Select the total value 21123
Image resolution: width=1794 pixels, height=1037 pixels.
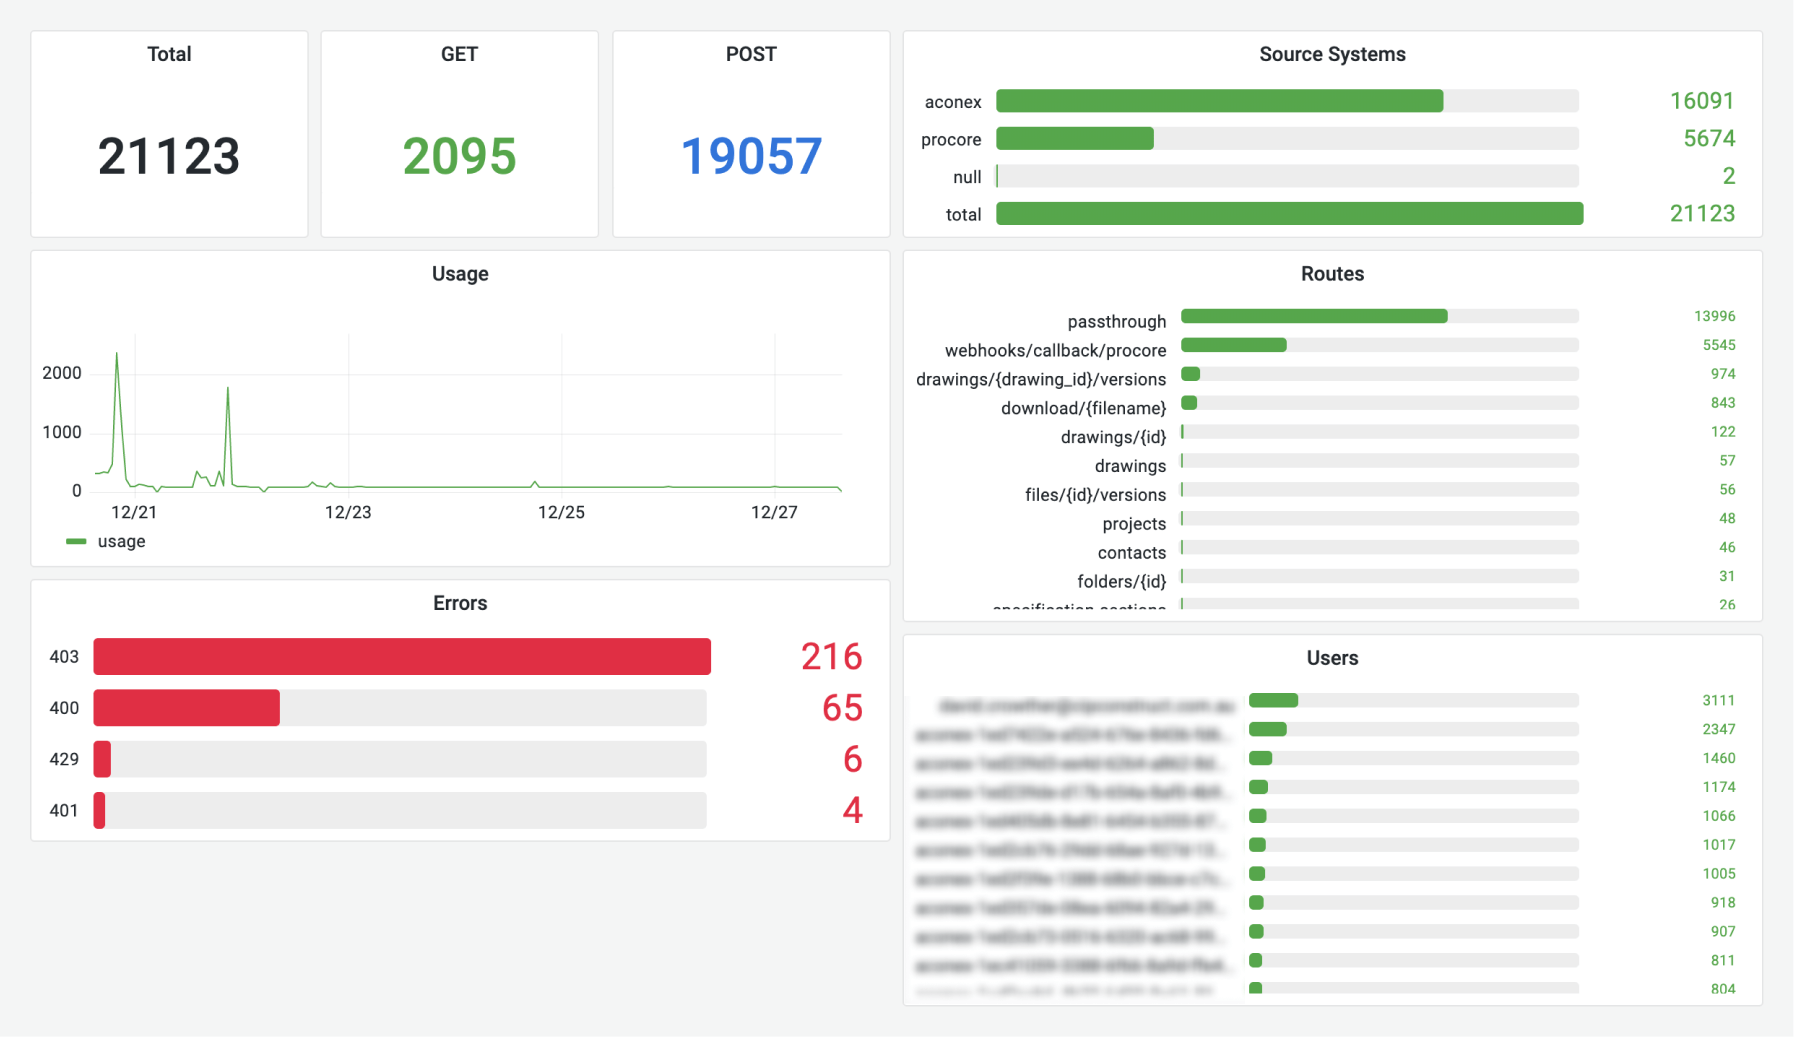pyautogui.click(x=169, y=156)
